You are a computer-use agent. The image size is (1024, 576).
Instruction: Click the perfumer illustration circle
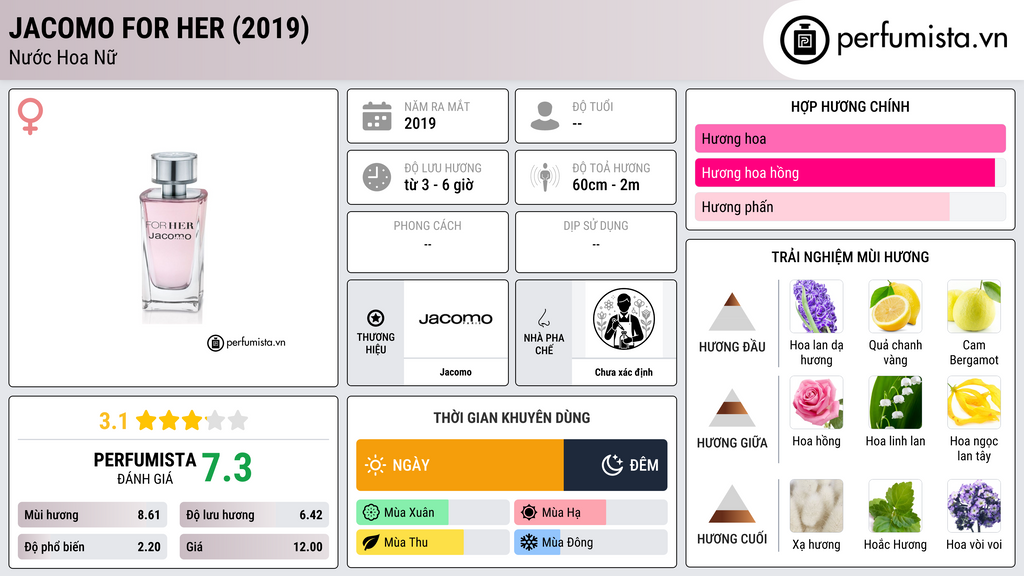point(624,319)
